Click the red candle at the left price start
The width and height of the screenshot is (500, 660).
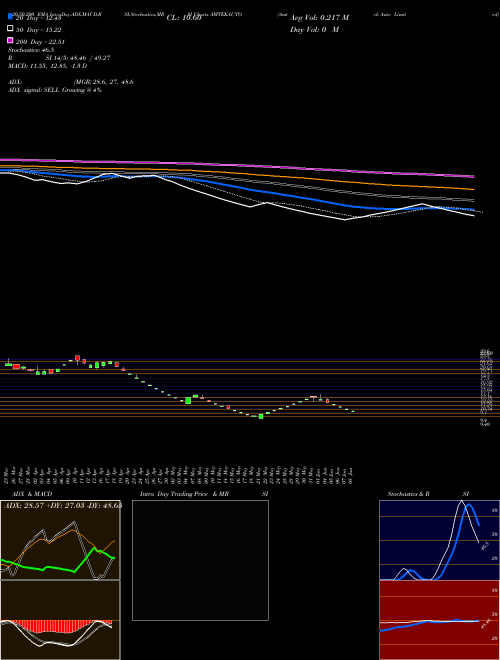[x=16, y=367]
